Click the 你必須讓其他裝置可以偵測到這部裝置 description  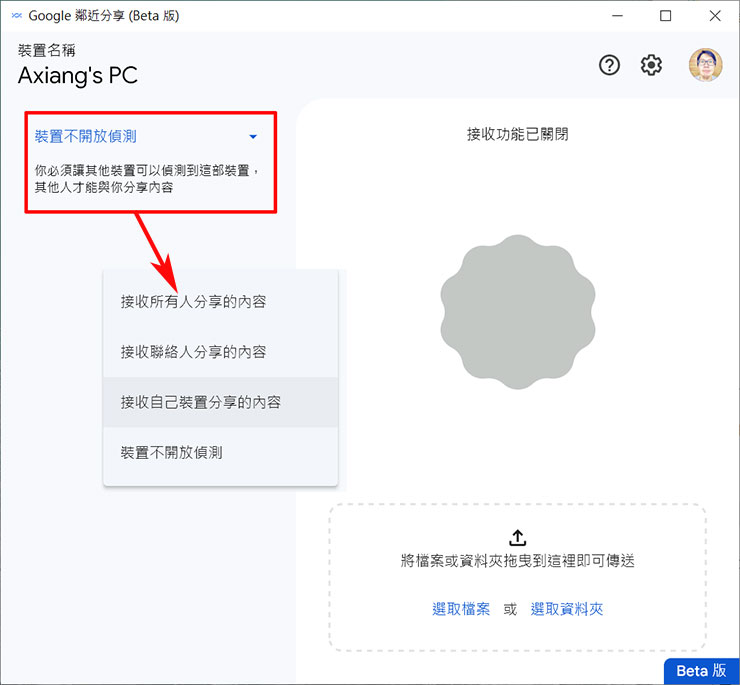(147, 179)
